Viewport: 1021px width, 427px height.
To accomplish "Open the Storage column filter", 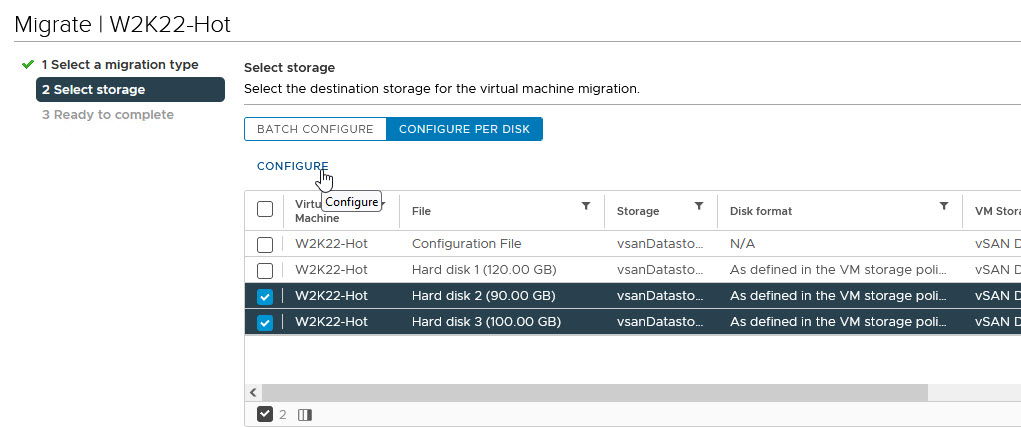I will pos(698,206).
